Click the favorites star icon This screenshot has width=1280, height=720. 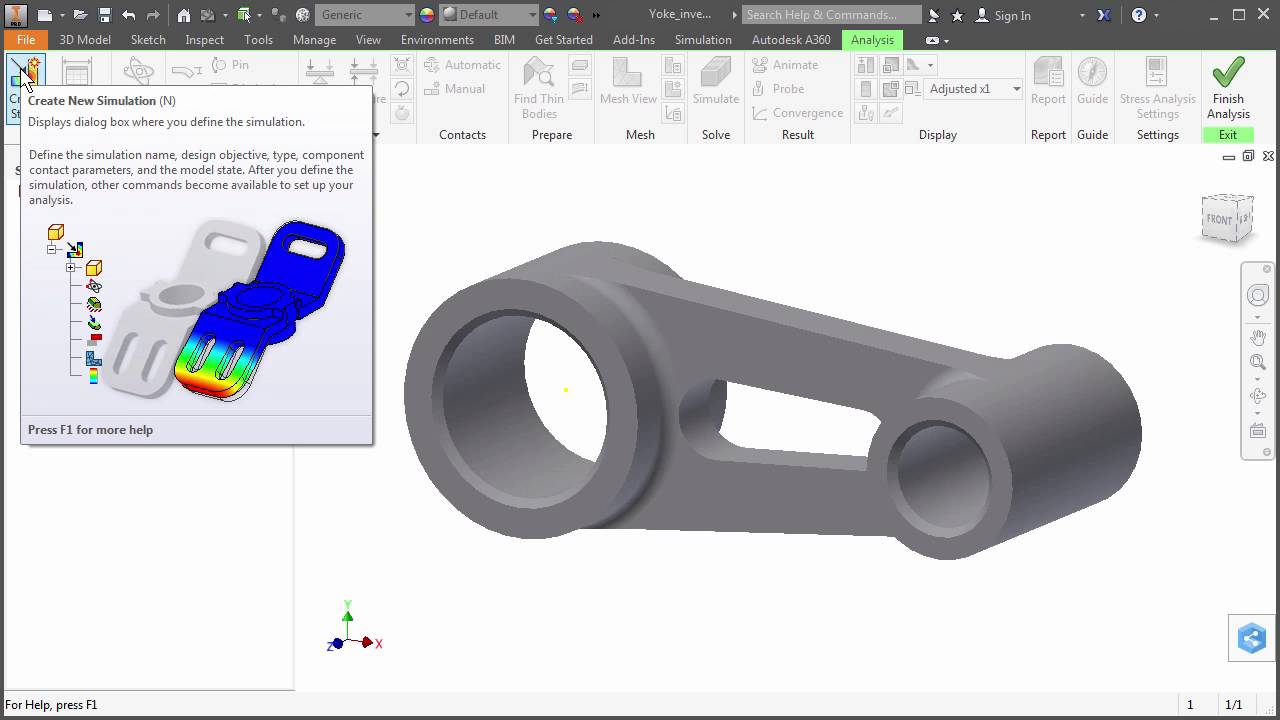[957, 15]
